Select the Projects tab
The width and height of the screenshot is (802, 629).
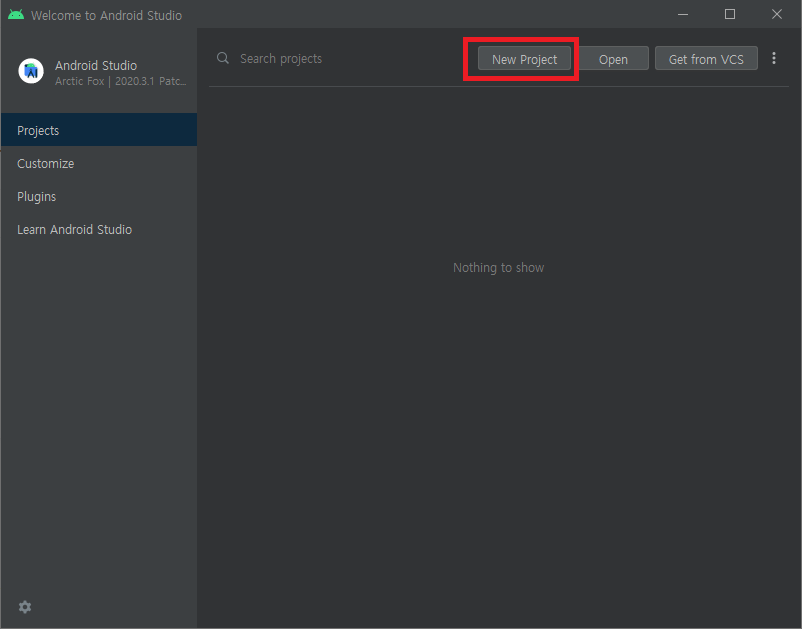[99, 130]
